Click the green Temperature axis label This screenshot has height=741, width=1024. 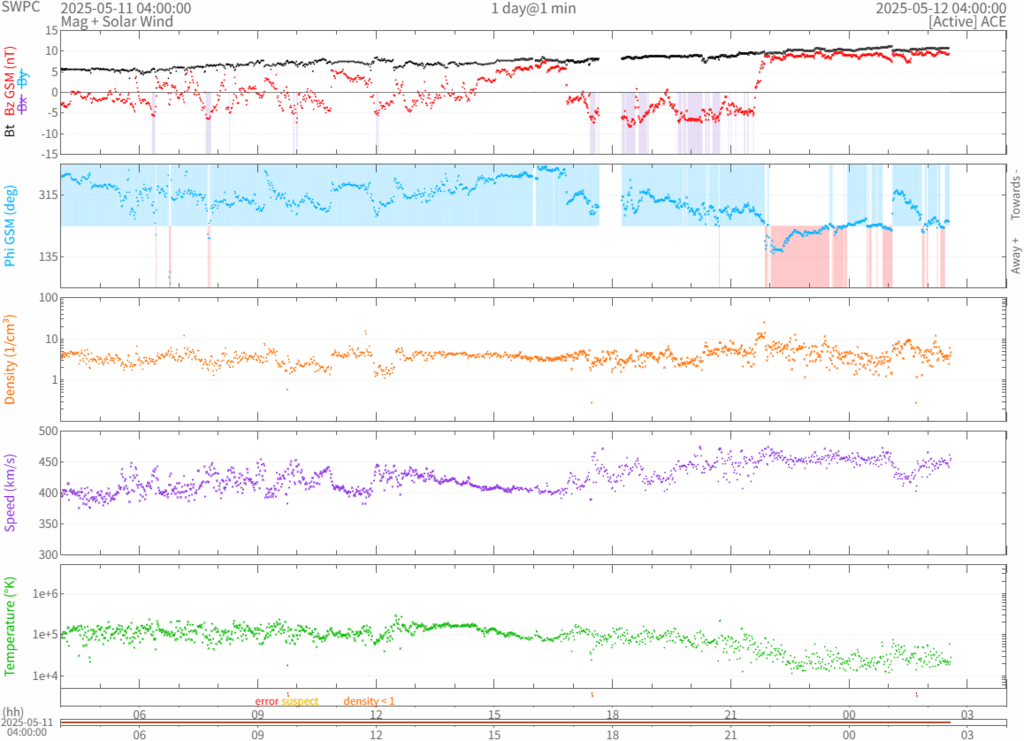(x=11, y=626)
